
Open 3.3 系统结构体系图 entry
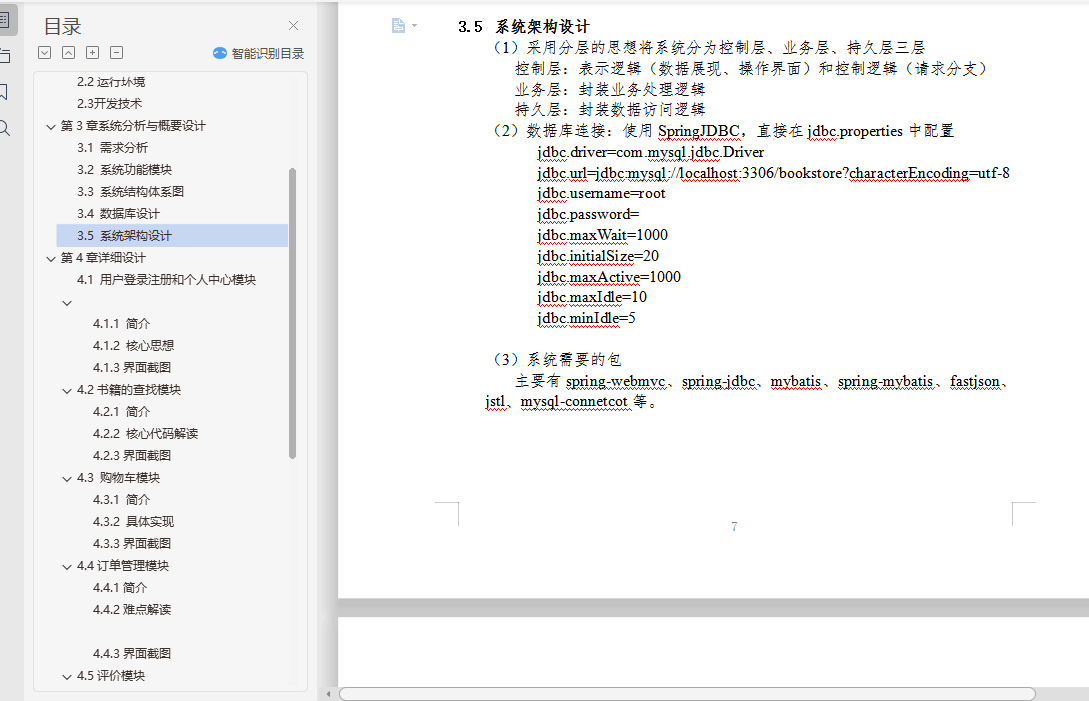[x=131, y=192]
